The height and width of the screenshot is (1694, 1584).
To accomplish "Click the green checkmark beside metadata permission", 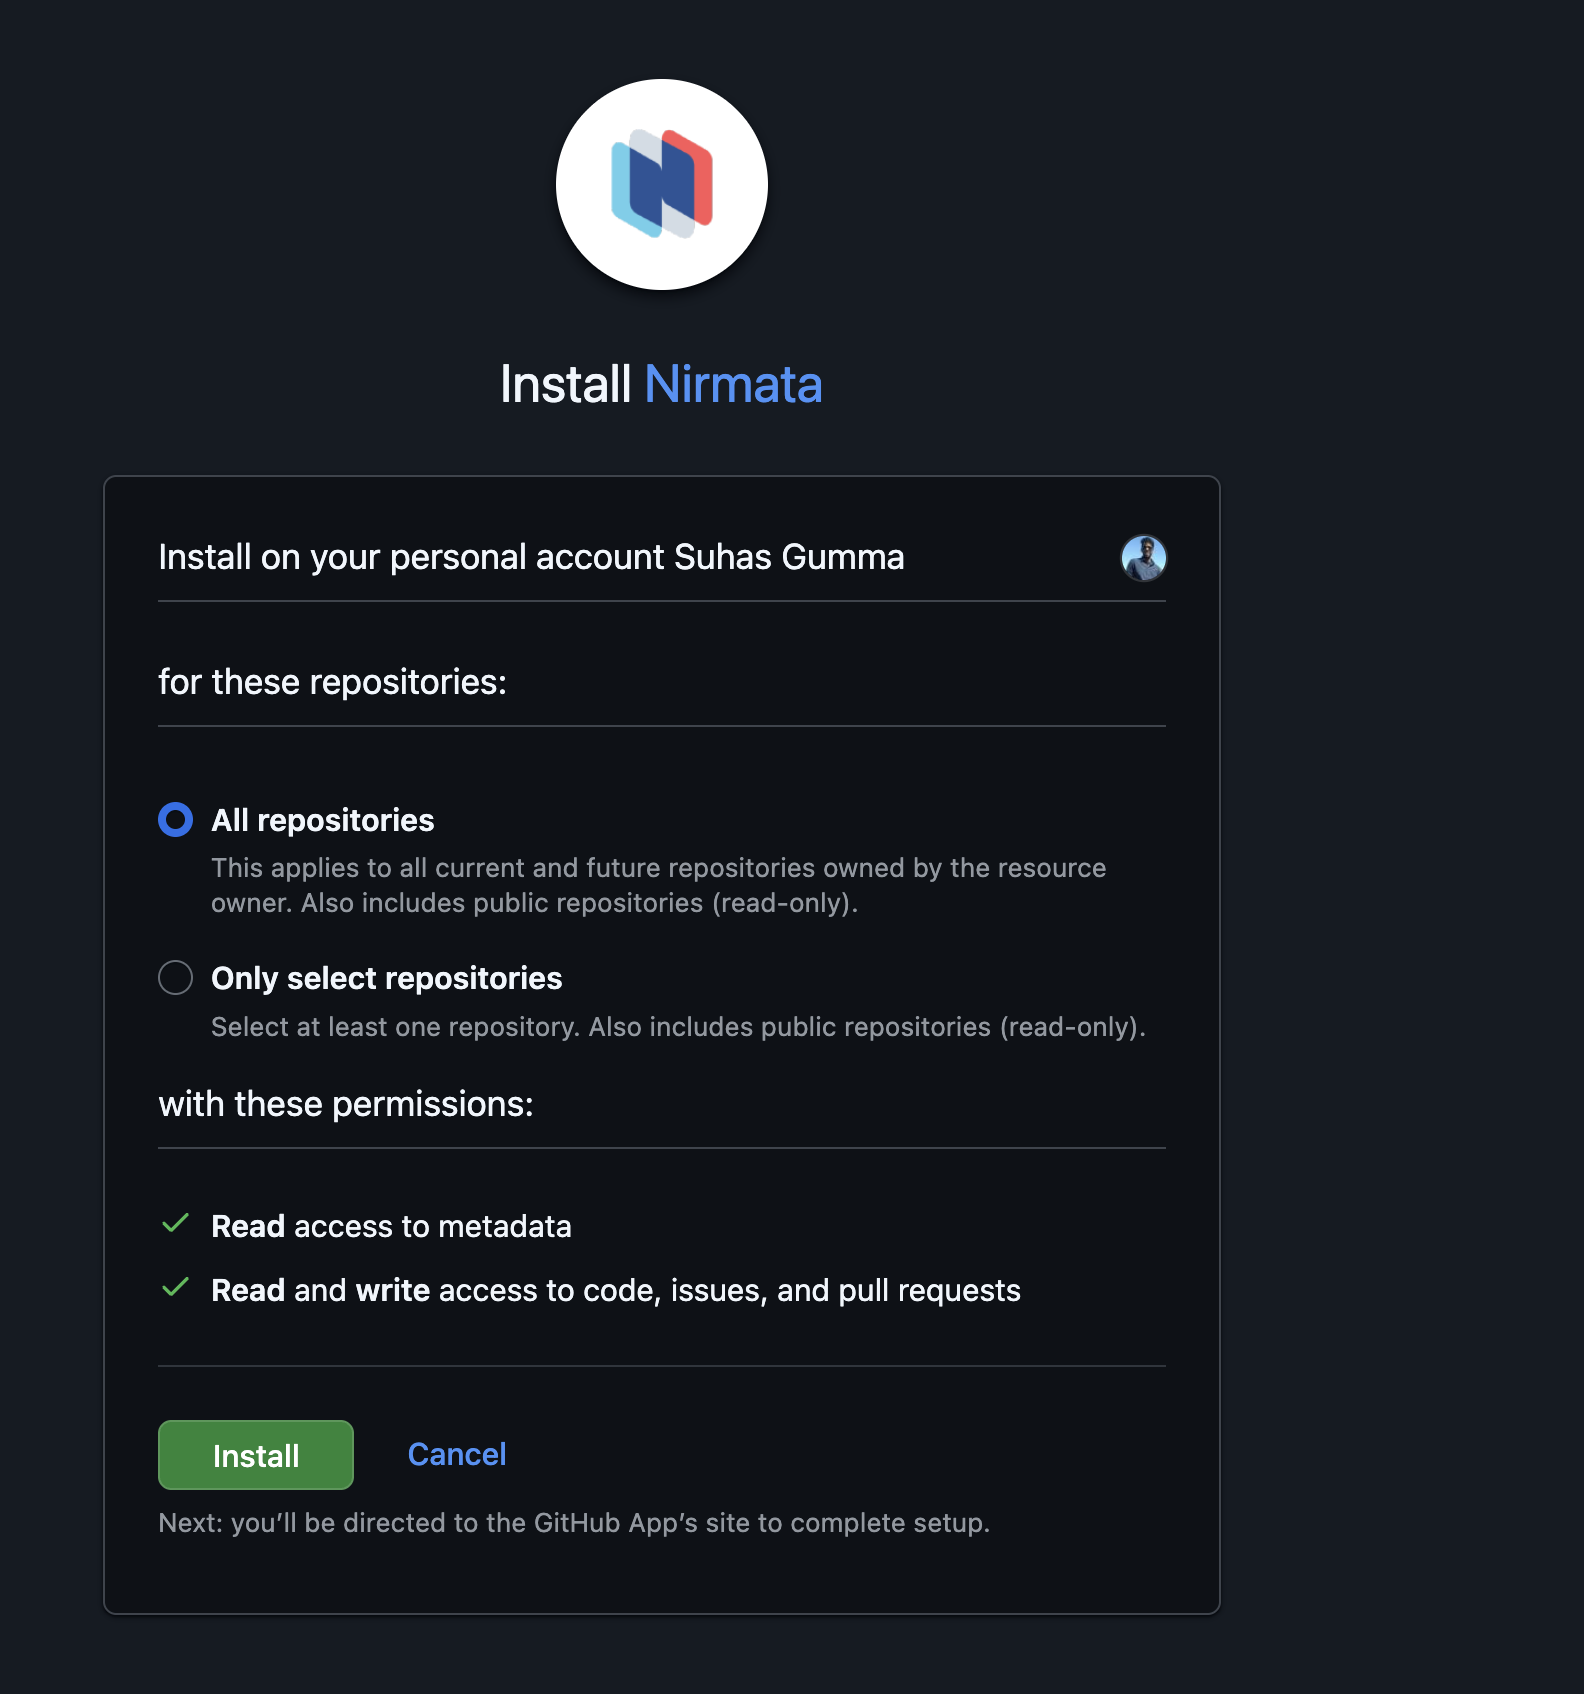I will [176, 1224].
